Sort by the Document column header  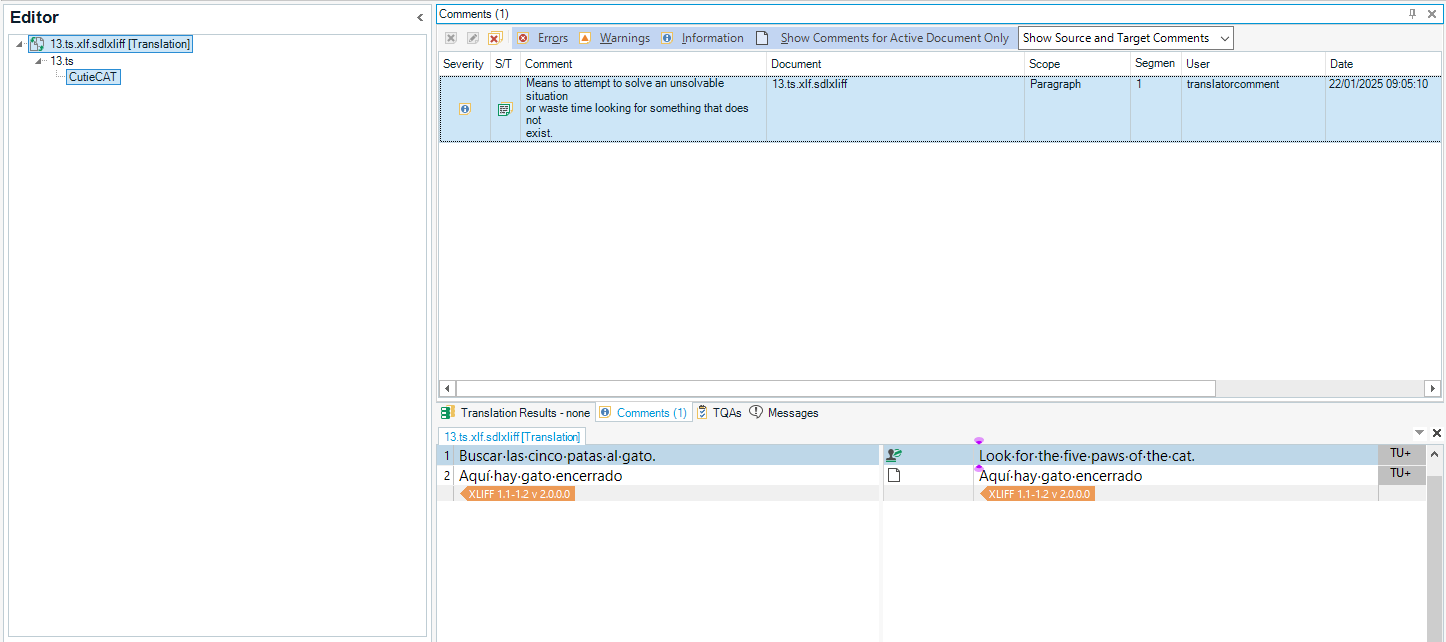pos(895,64)
